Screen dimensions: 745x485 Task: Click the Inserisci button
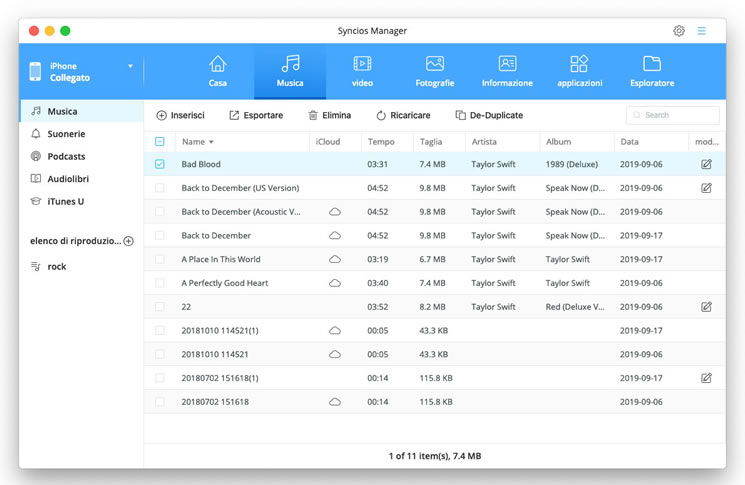point(181,115)
